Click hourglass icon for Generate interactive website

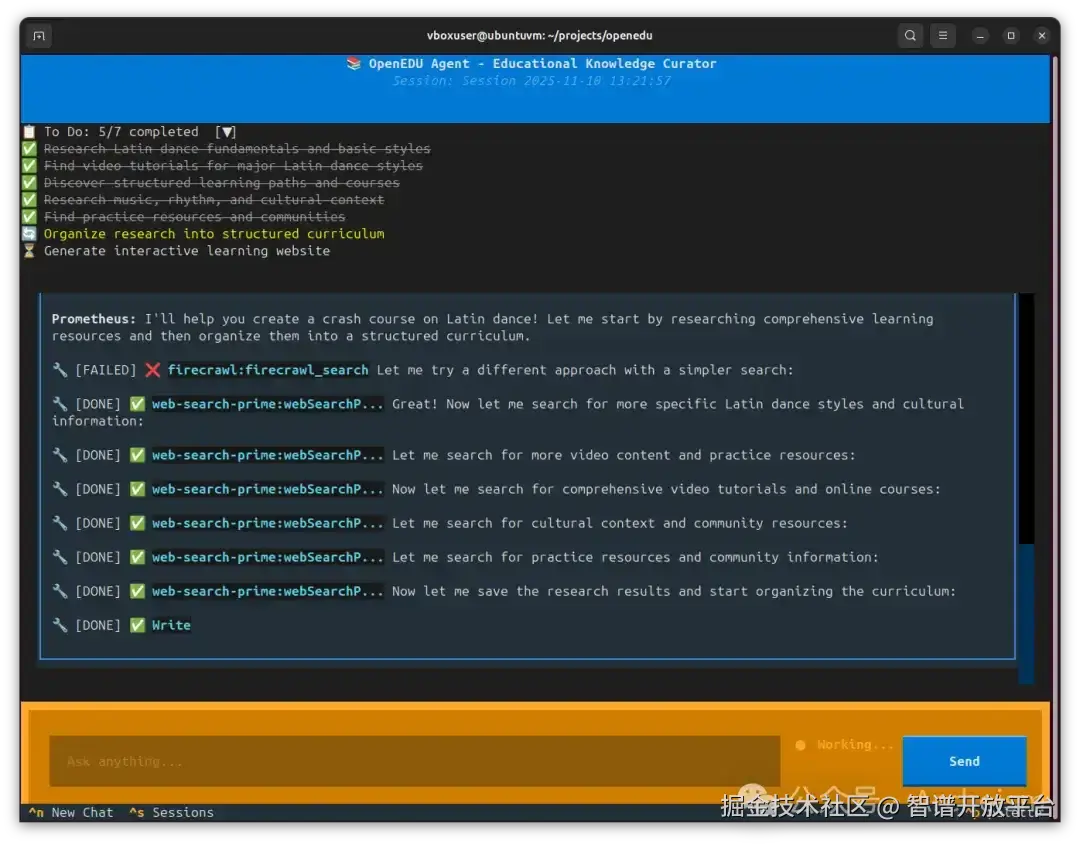(29, 251)
